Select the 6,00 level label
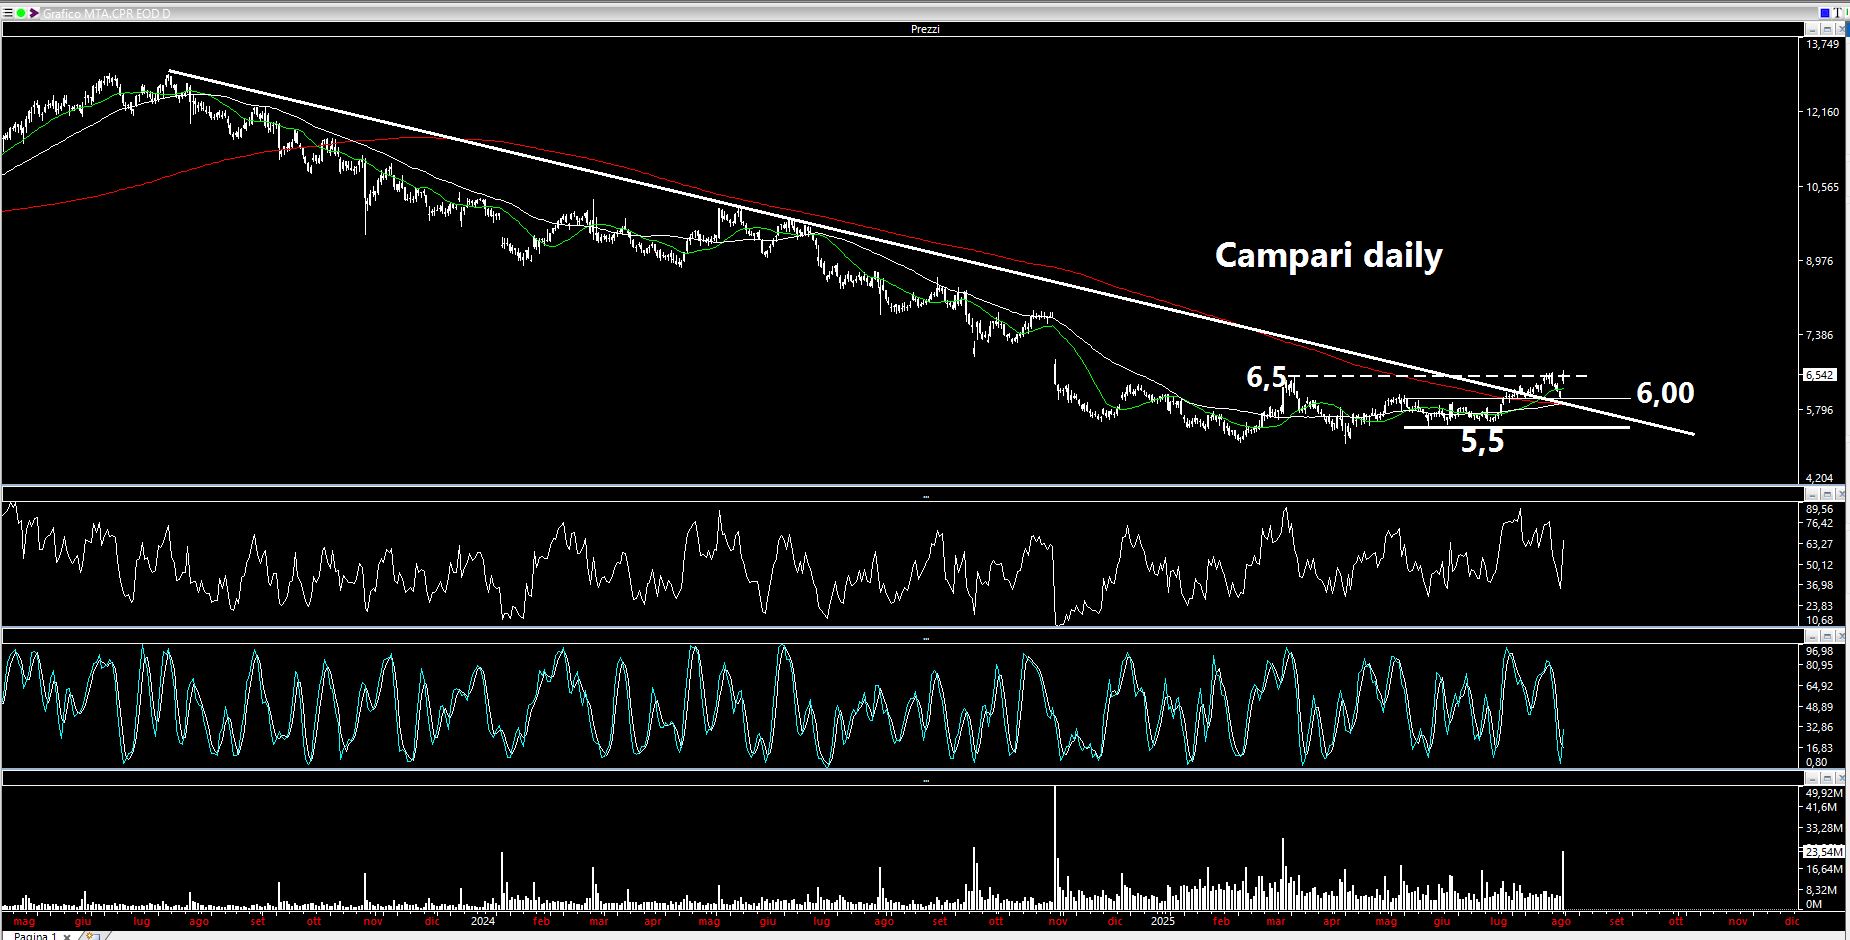The width and height of the screenshot is (1850, 940). point(1665,393)
